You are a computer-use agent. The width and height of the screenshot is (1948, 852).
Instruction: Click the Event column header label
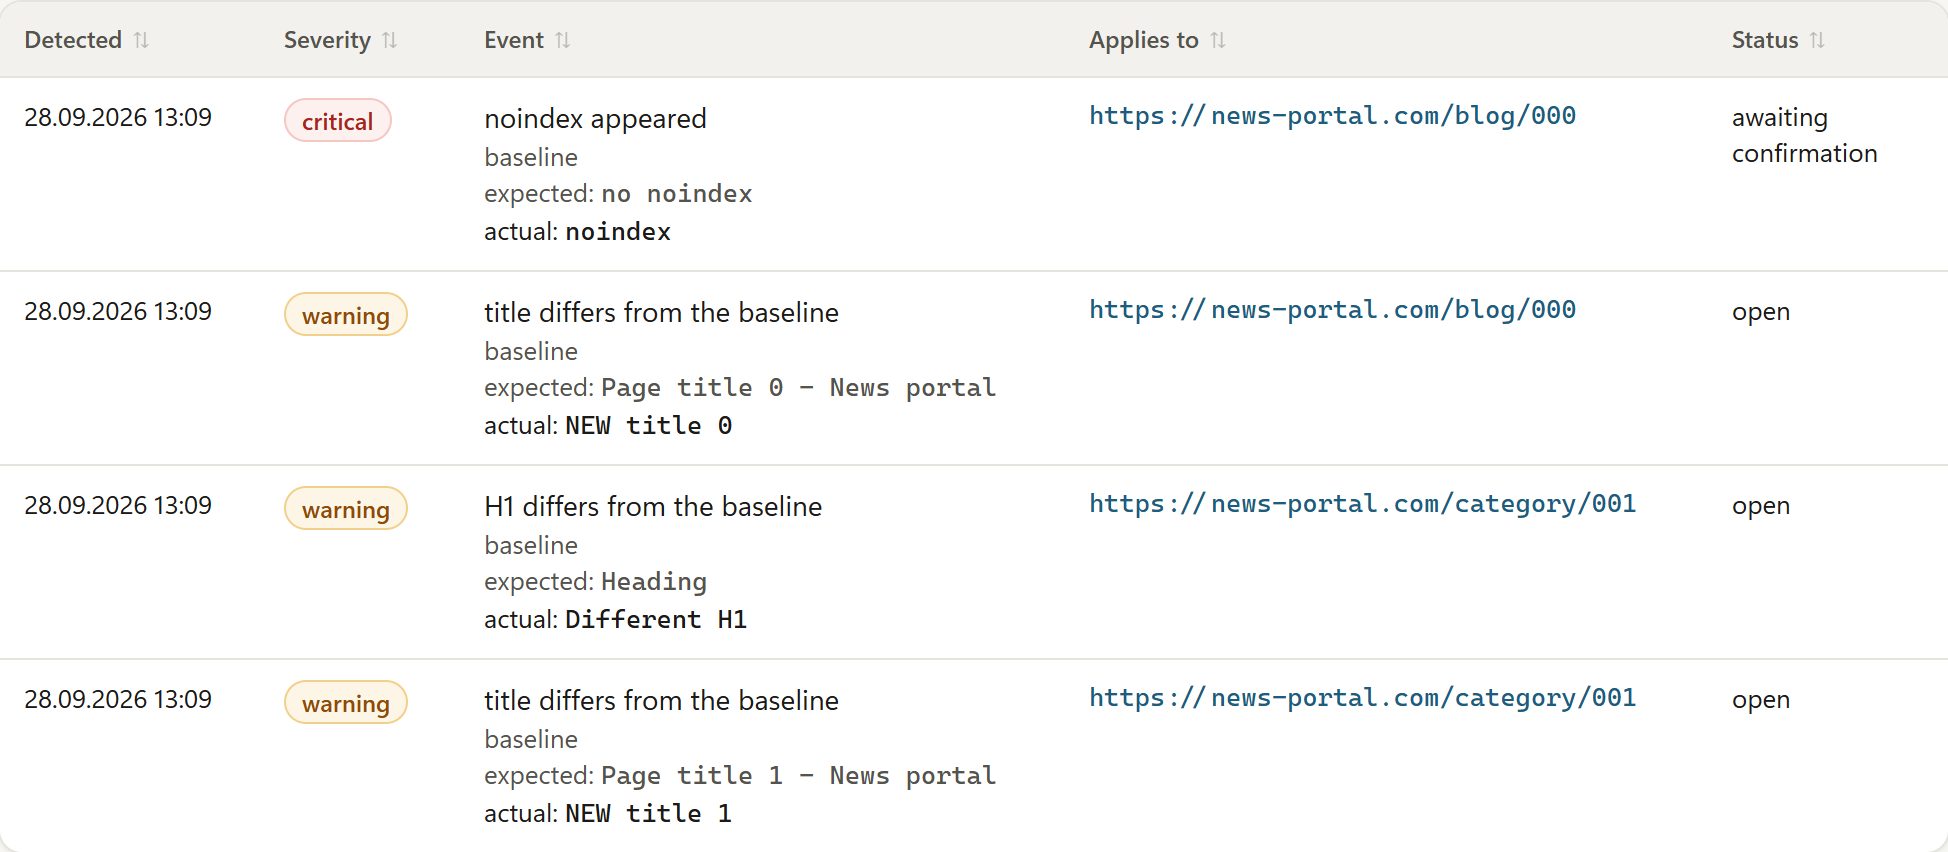tap(514, 40)
